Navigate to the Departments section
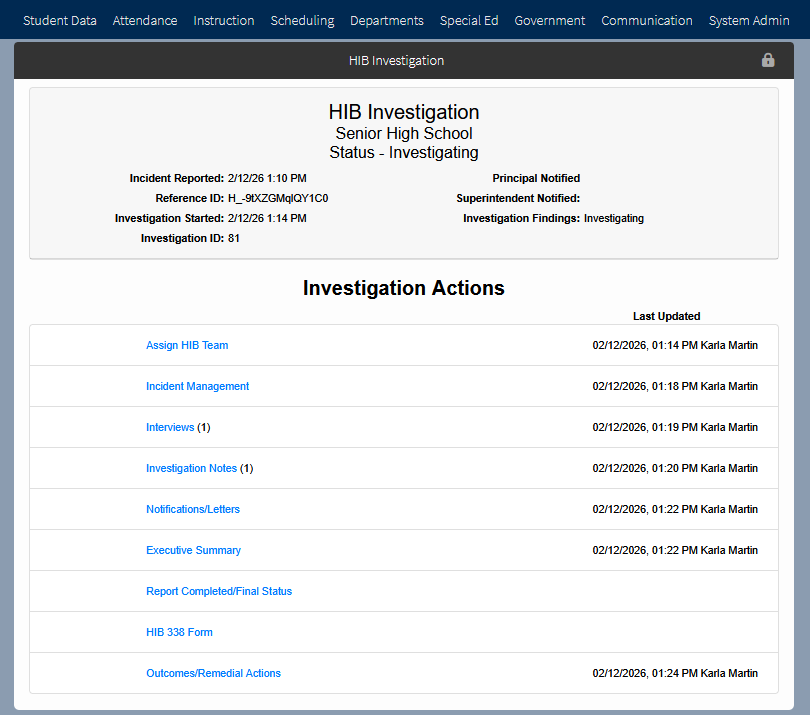The height and width of the screenshot is (715, 810). tap(386, 20)
